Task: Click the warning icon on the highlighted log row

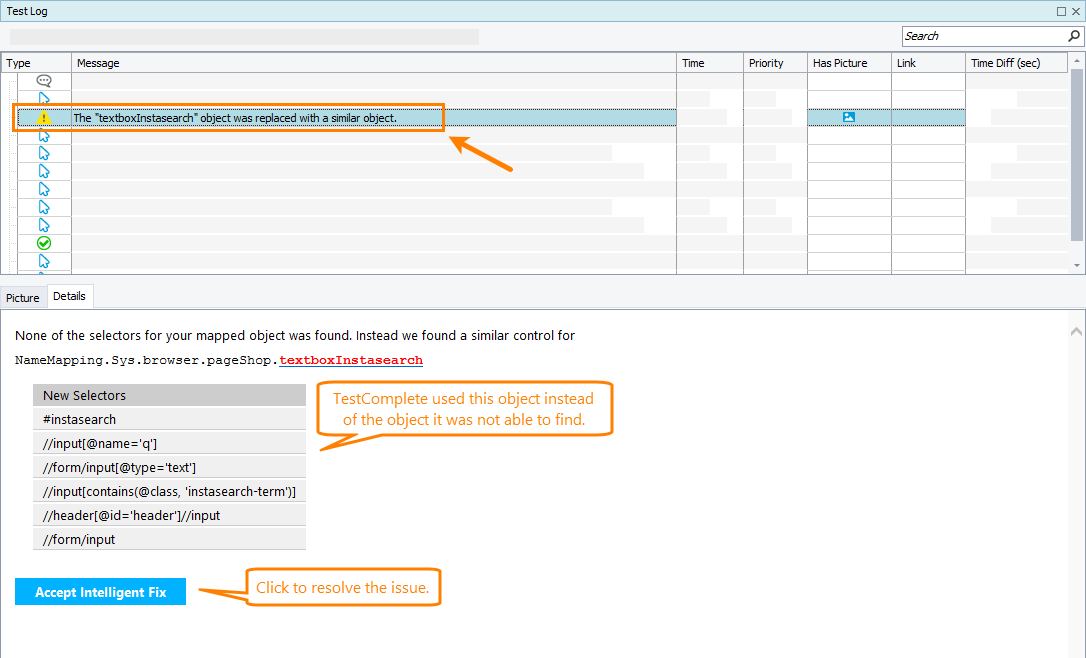Action: coord(44,117)
